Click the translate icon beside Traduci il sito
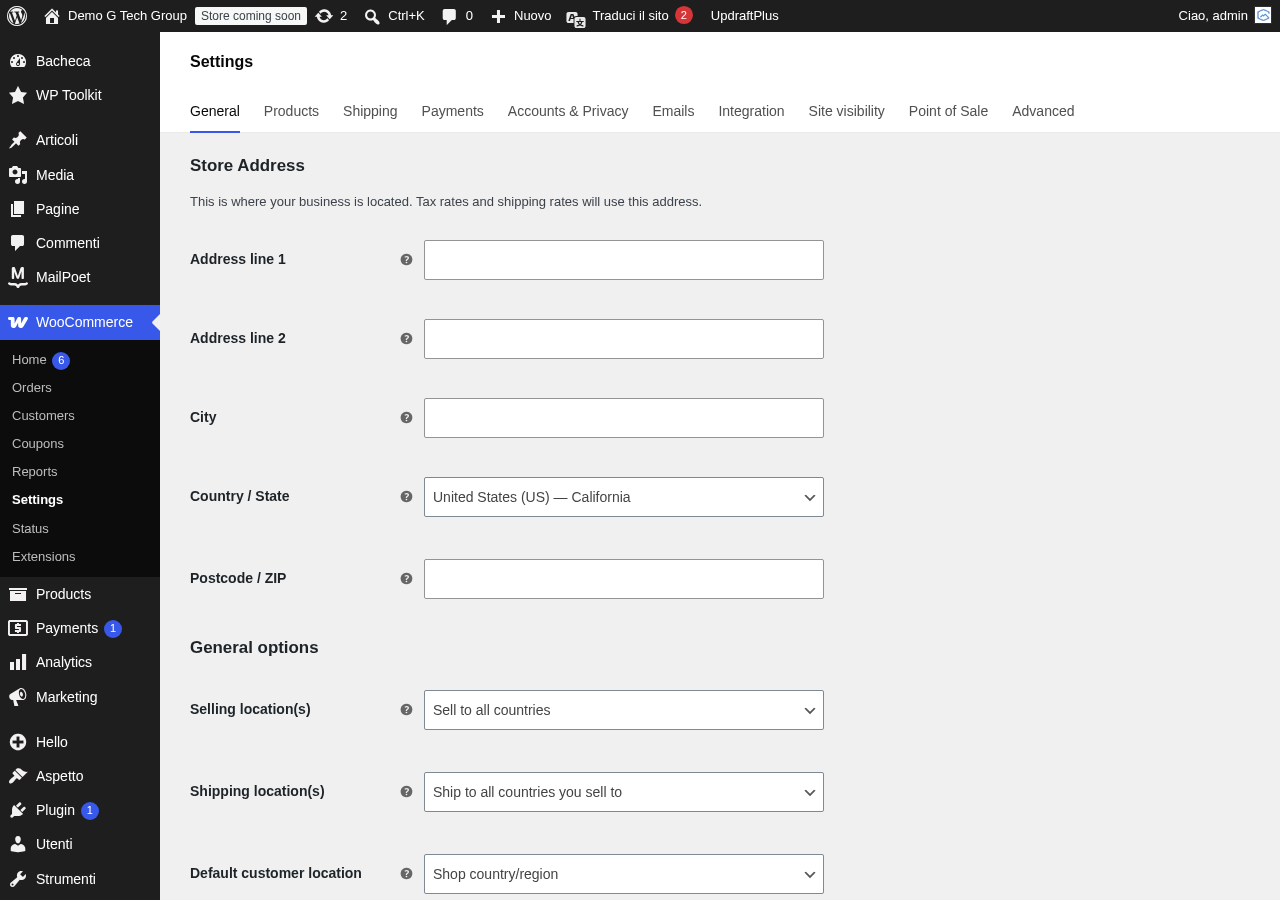Image resolution: width=1280 pixels, height=900 pixels. pyautogui.click(x=576, y=18)
